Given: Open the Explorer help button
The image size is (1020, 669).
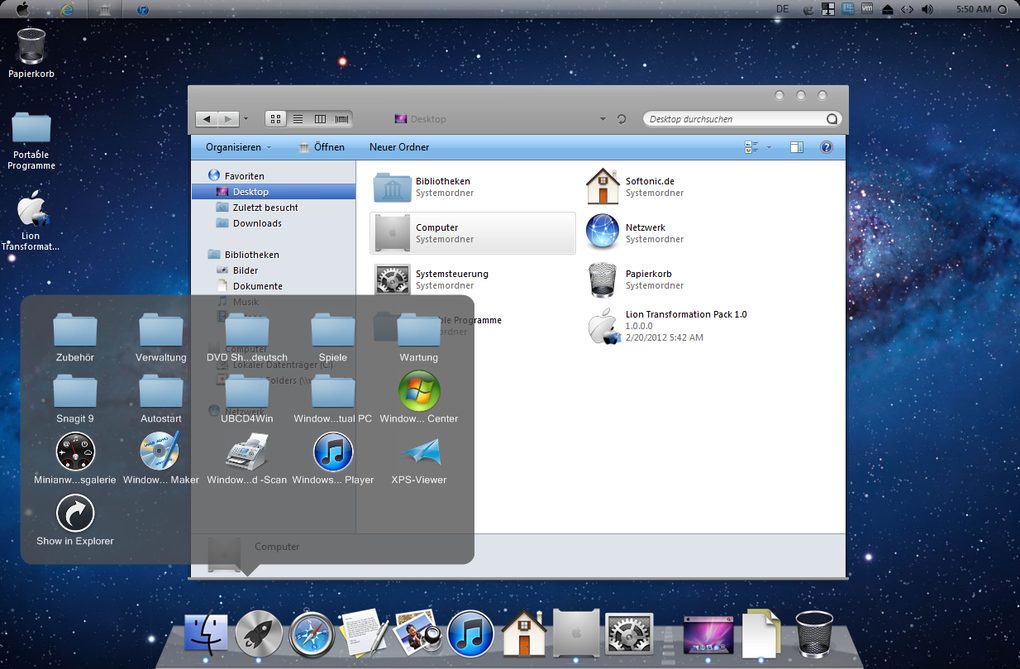Looking at the screenshot, I should tap(826, 147).
